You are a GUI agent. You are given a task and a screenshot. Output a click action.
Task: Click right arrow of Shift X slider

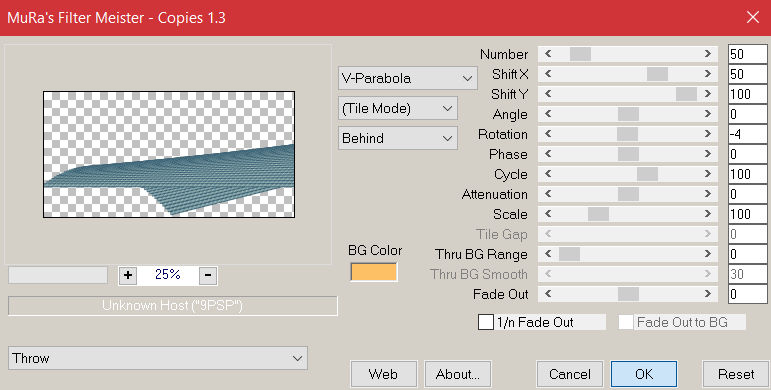pos(708,74)
